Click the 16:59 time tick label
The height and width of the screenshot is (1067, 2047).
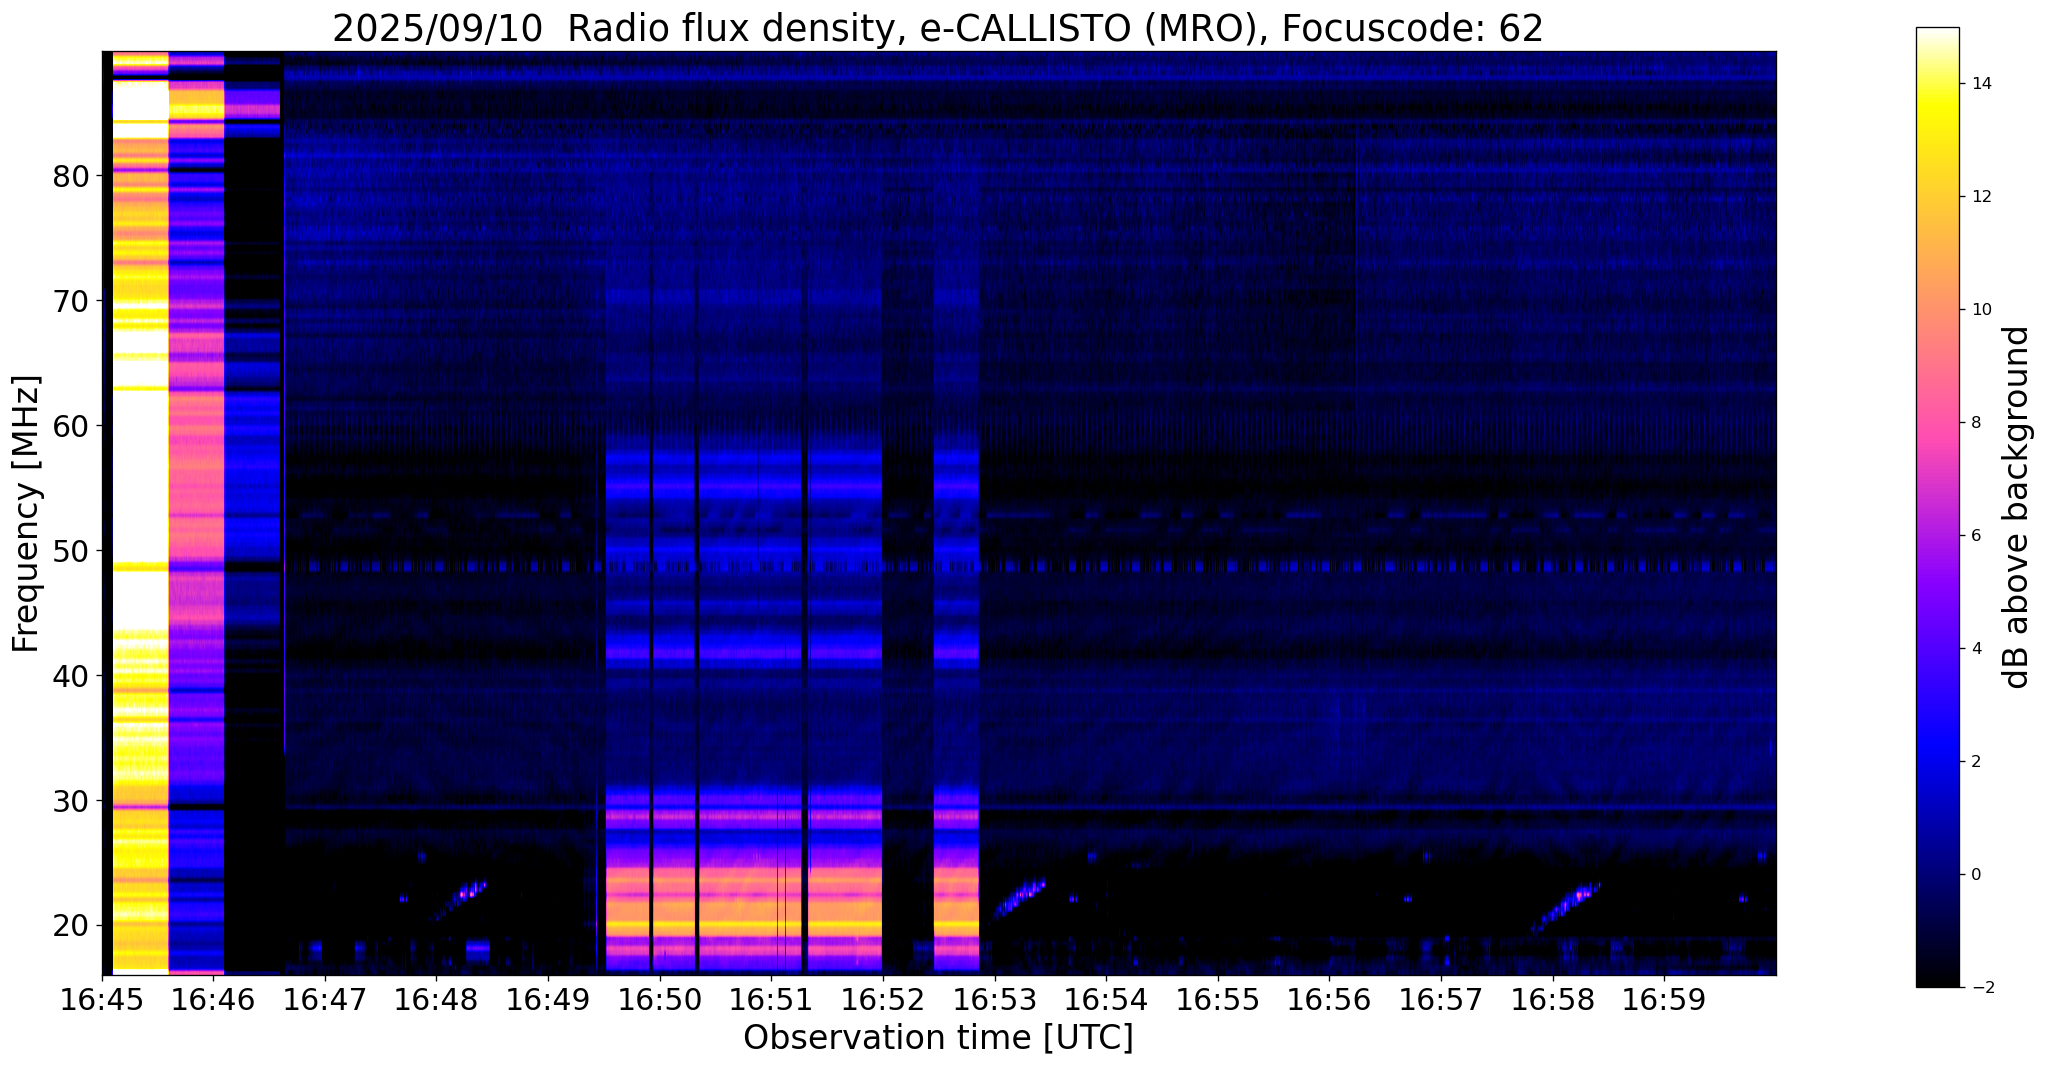pyautogui.click(x=1663, y=999)
